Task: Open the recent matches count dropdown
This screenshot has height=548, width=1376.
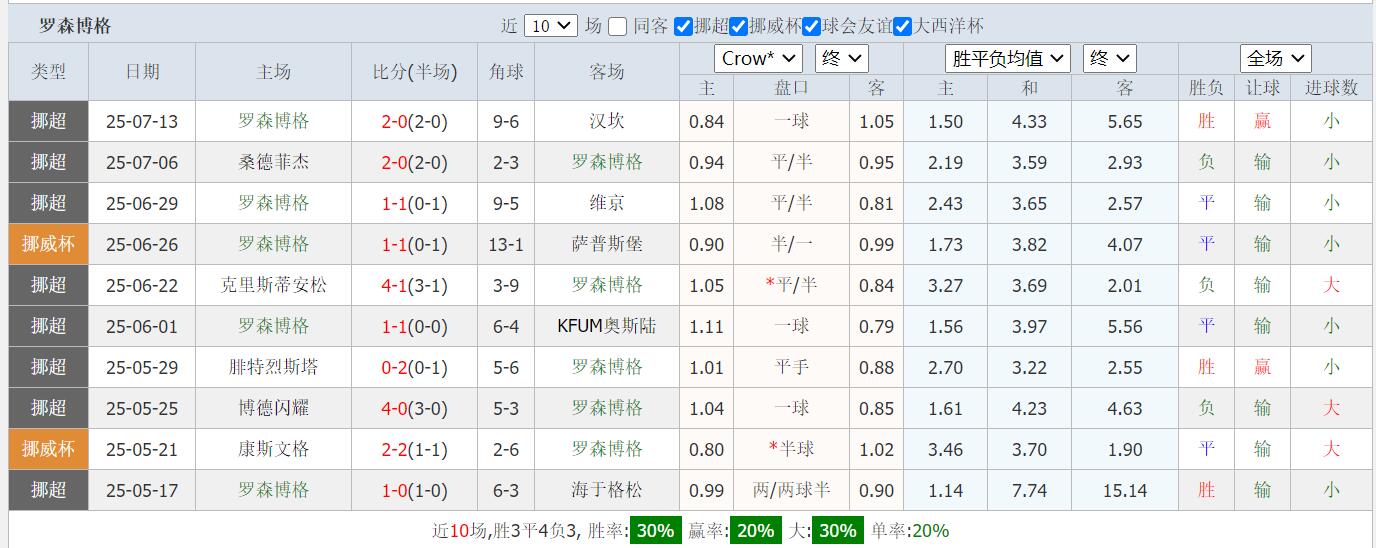Action: [550, 26]
